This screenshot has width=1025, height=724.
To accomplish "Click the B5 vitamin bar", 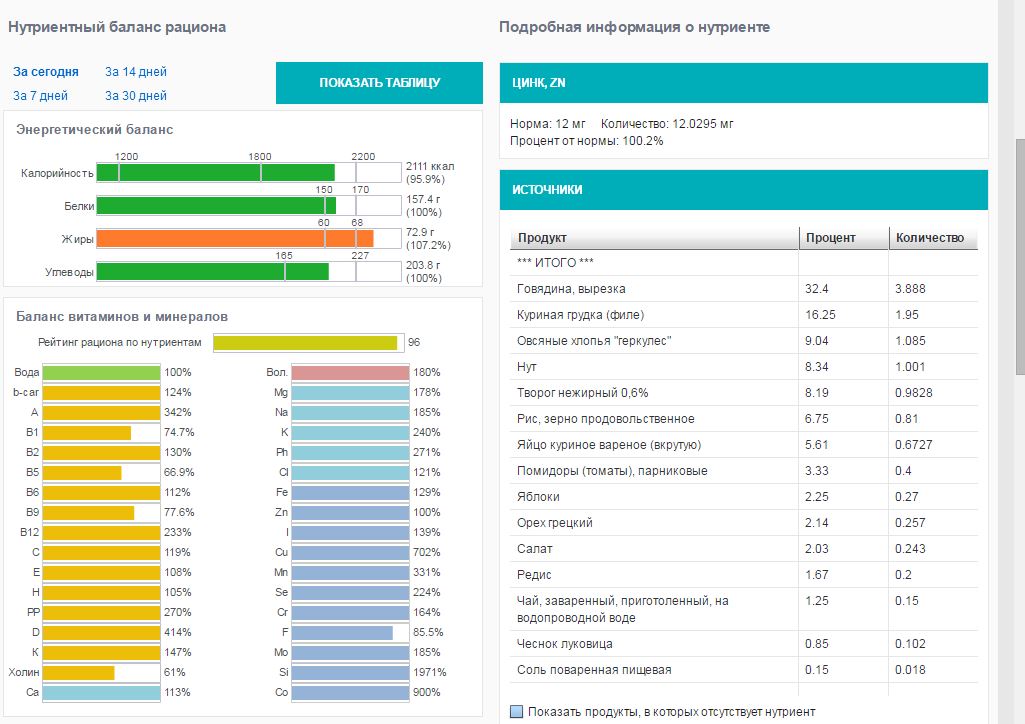I will (83, 472).
